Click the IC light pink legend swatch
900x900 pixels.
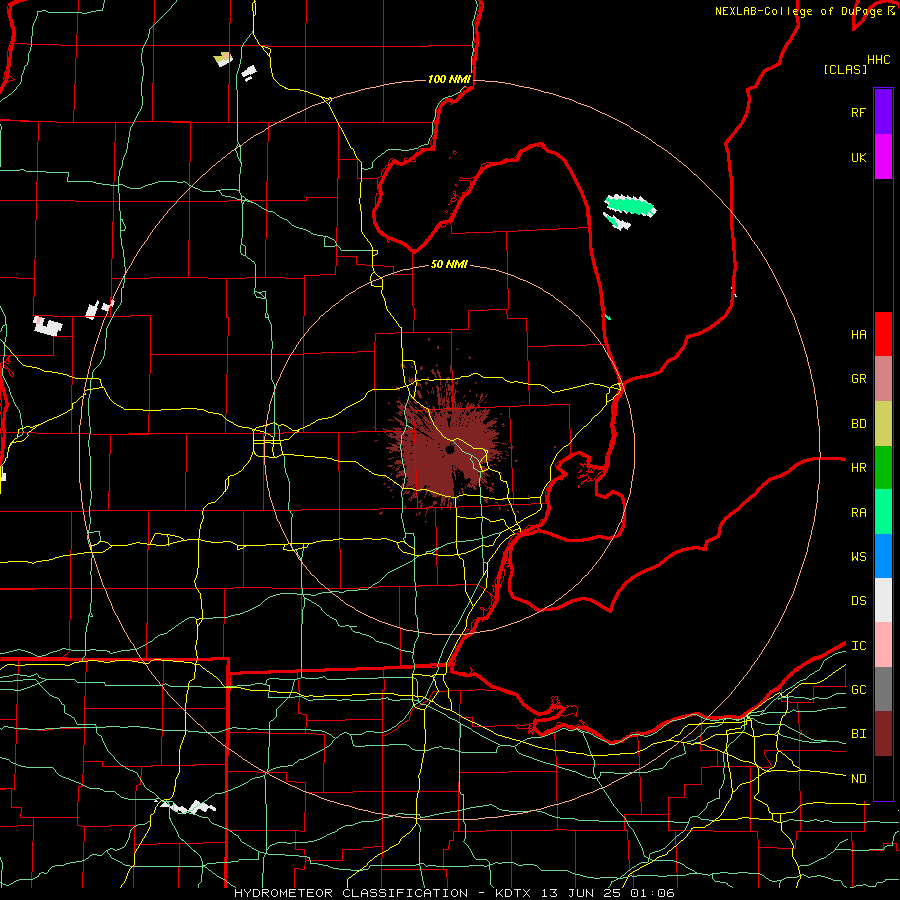click(x=883, y=645)
